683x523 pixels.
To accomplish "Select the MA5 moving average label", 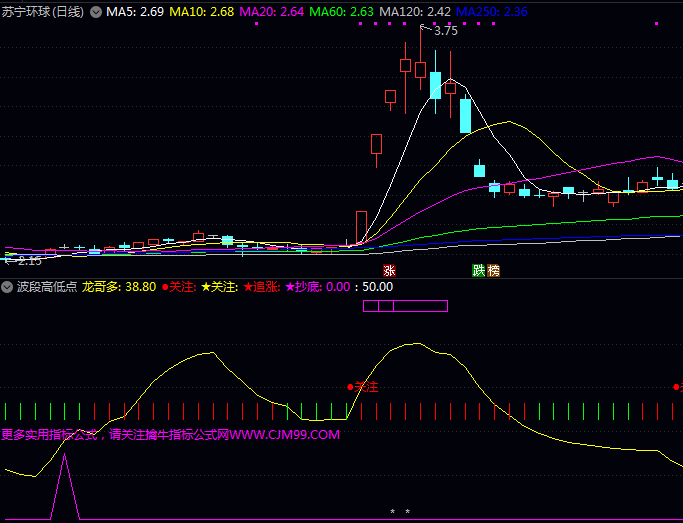I will click(x=135, y=12).
